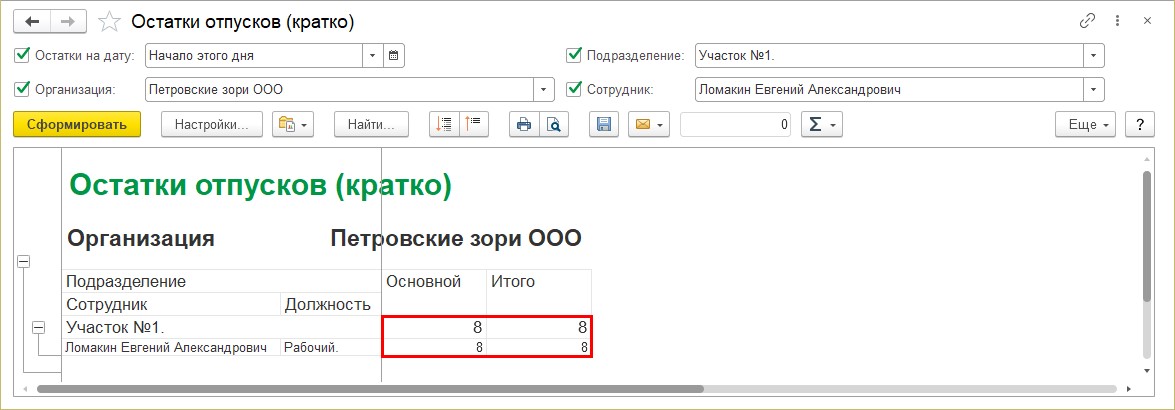1175x410 pixels.
Task: Collapse the organization group outline box
Action: (x=24, y=262)
